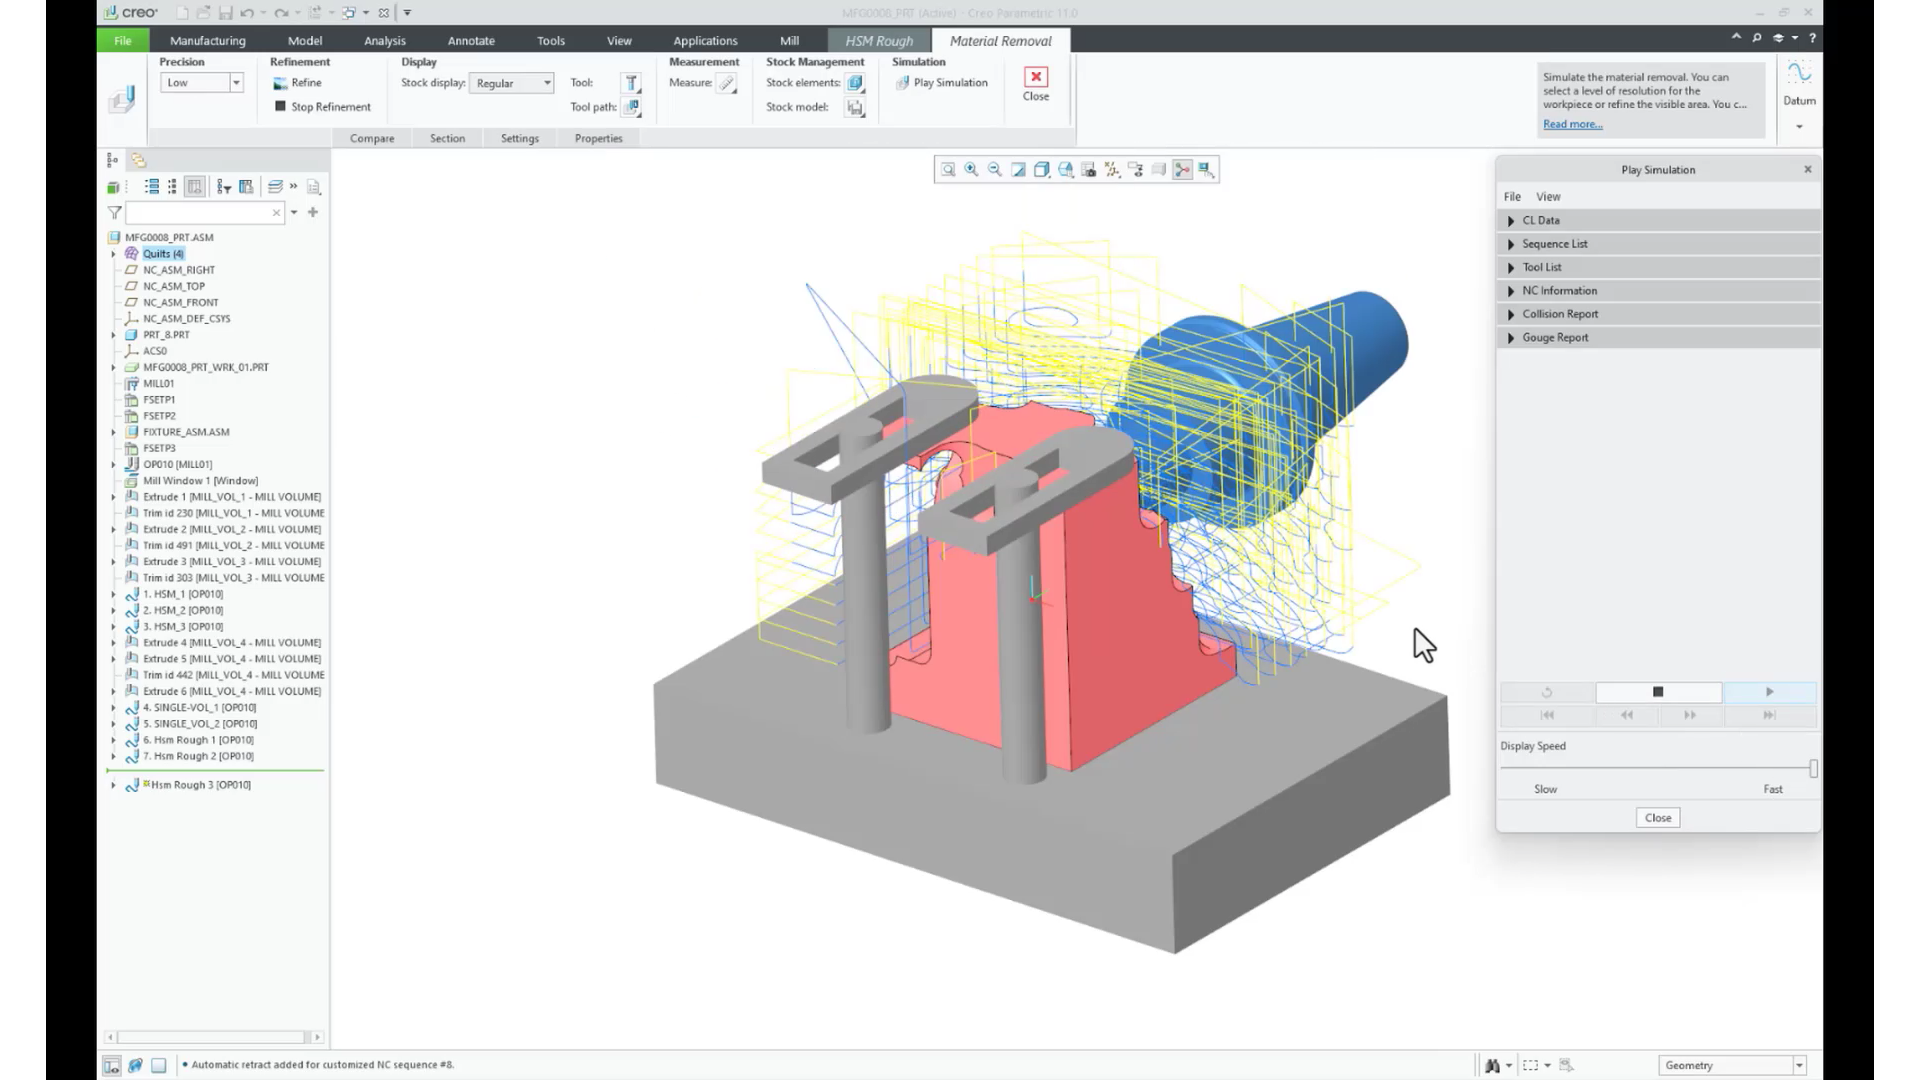This screenshot has height=1080, width=1920.
Task: Toggle the Tool path display icon
Action: click(631, 107)
